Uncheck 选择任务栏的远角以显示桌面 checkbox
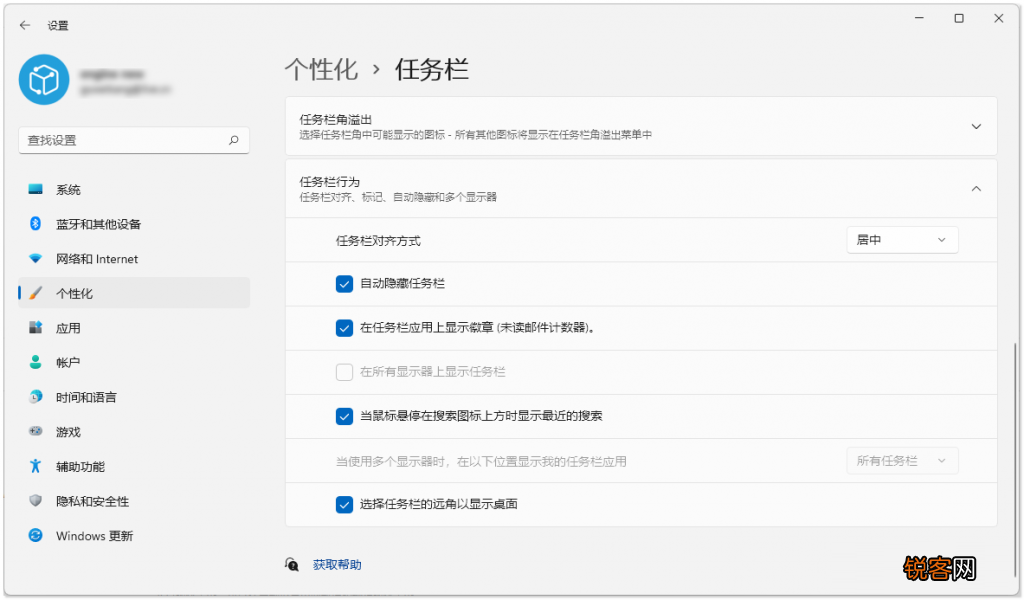Image resolution: width=1024 pixels, height=600 pixels. [x=344, y=505]
